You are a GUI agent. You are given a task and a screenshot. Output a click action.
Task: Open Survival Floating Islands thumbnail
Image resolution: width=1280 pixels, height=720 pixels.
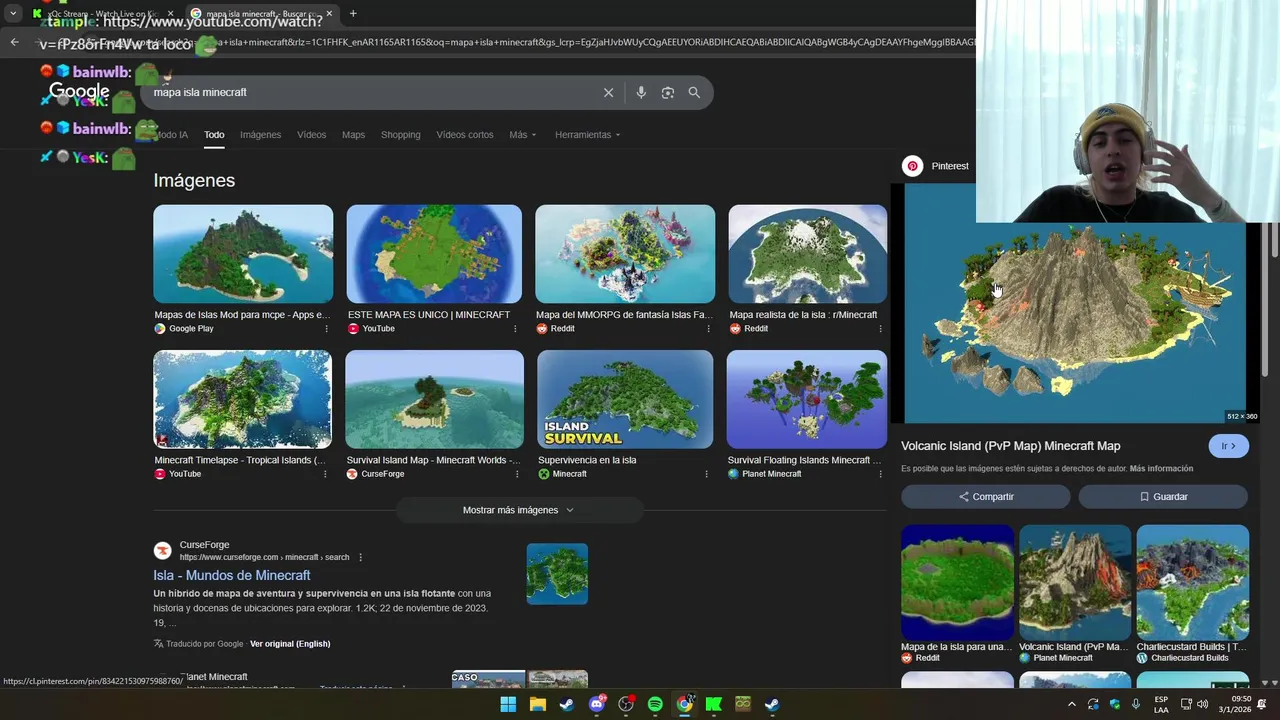pyautogui.click(x=806, y=399)
